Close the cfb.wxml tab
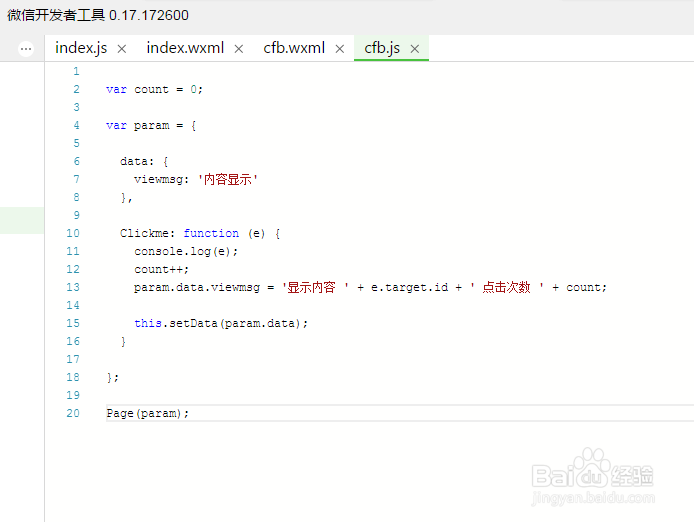 pyautogui.click(x=340, y=49)
